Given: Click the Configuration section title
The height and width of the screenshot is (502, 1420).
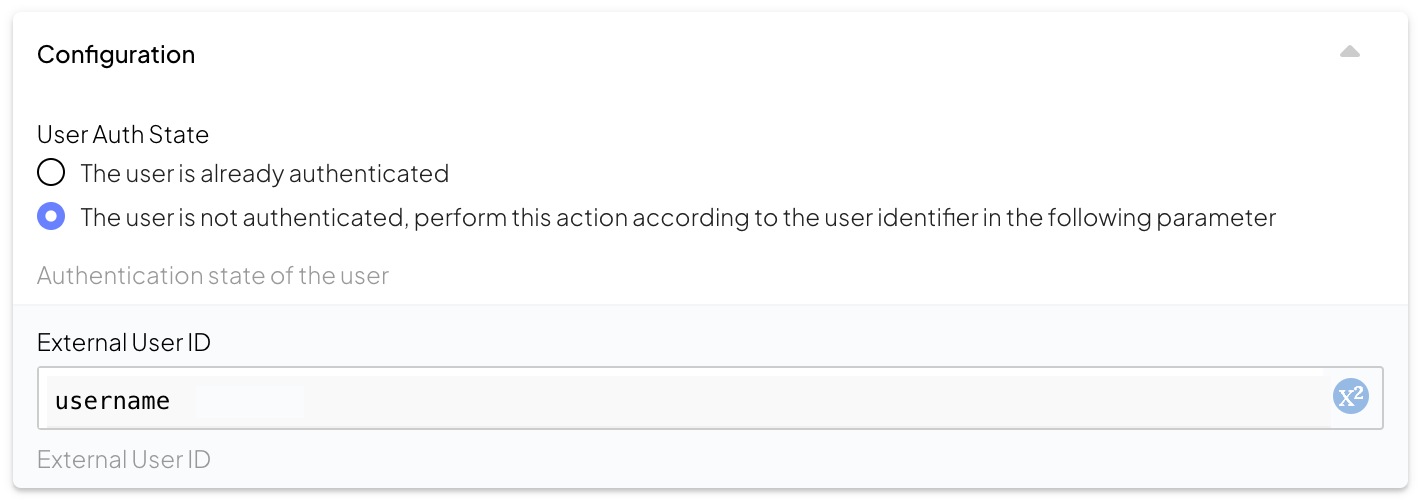Looking at the screenshot, I should (x=116, y=55).
